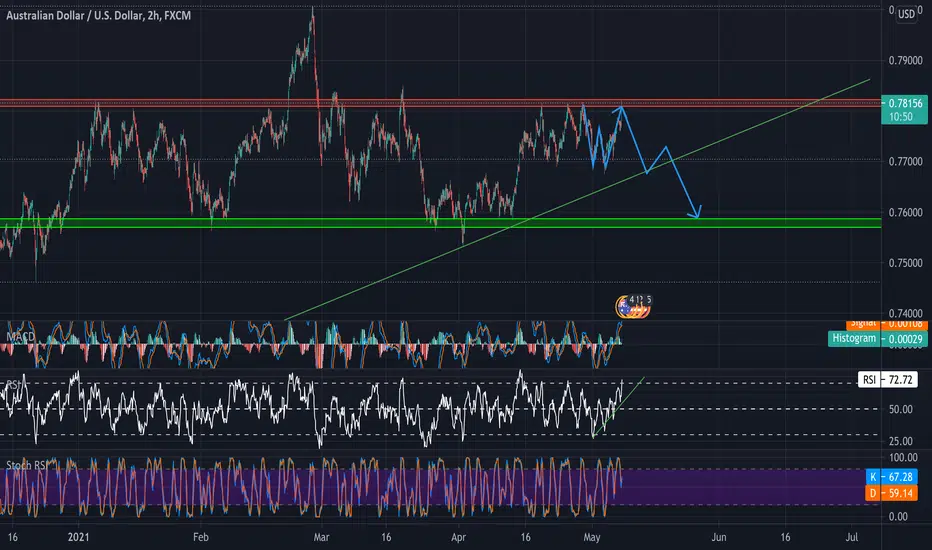Click the MACD indicator label
Viewport: 932px width, 550px height.
(21, 337)
